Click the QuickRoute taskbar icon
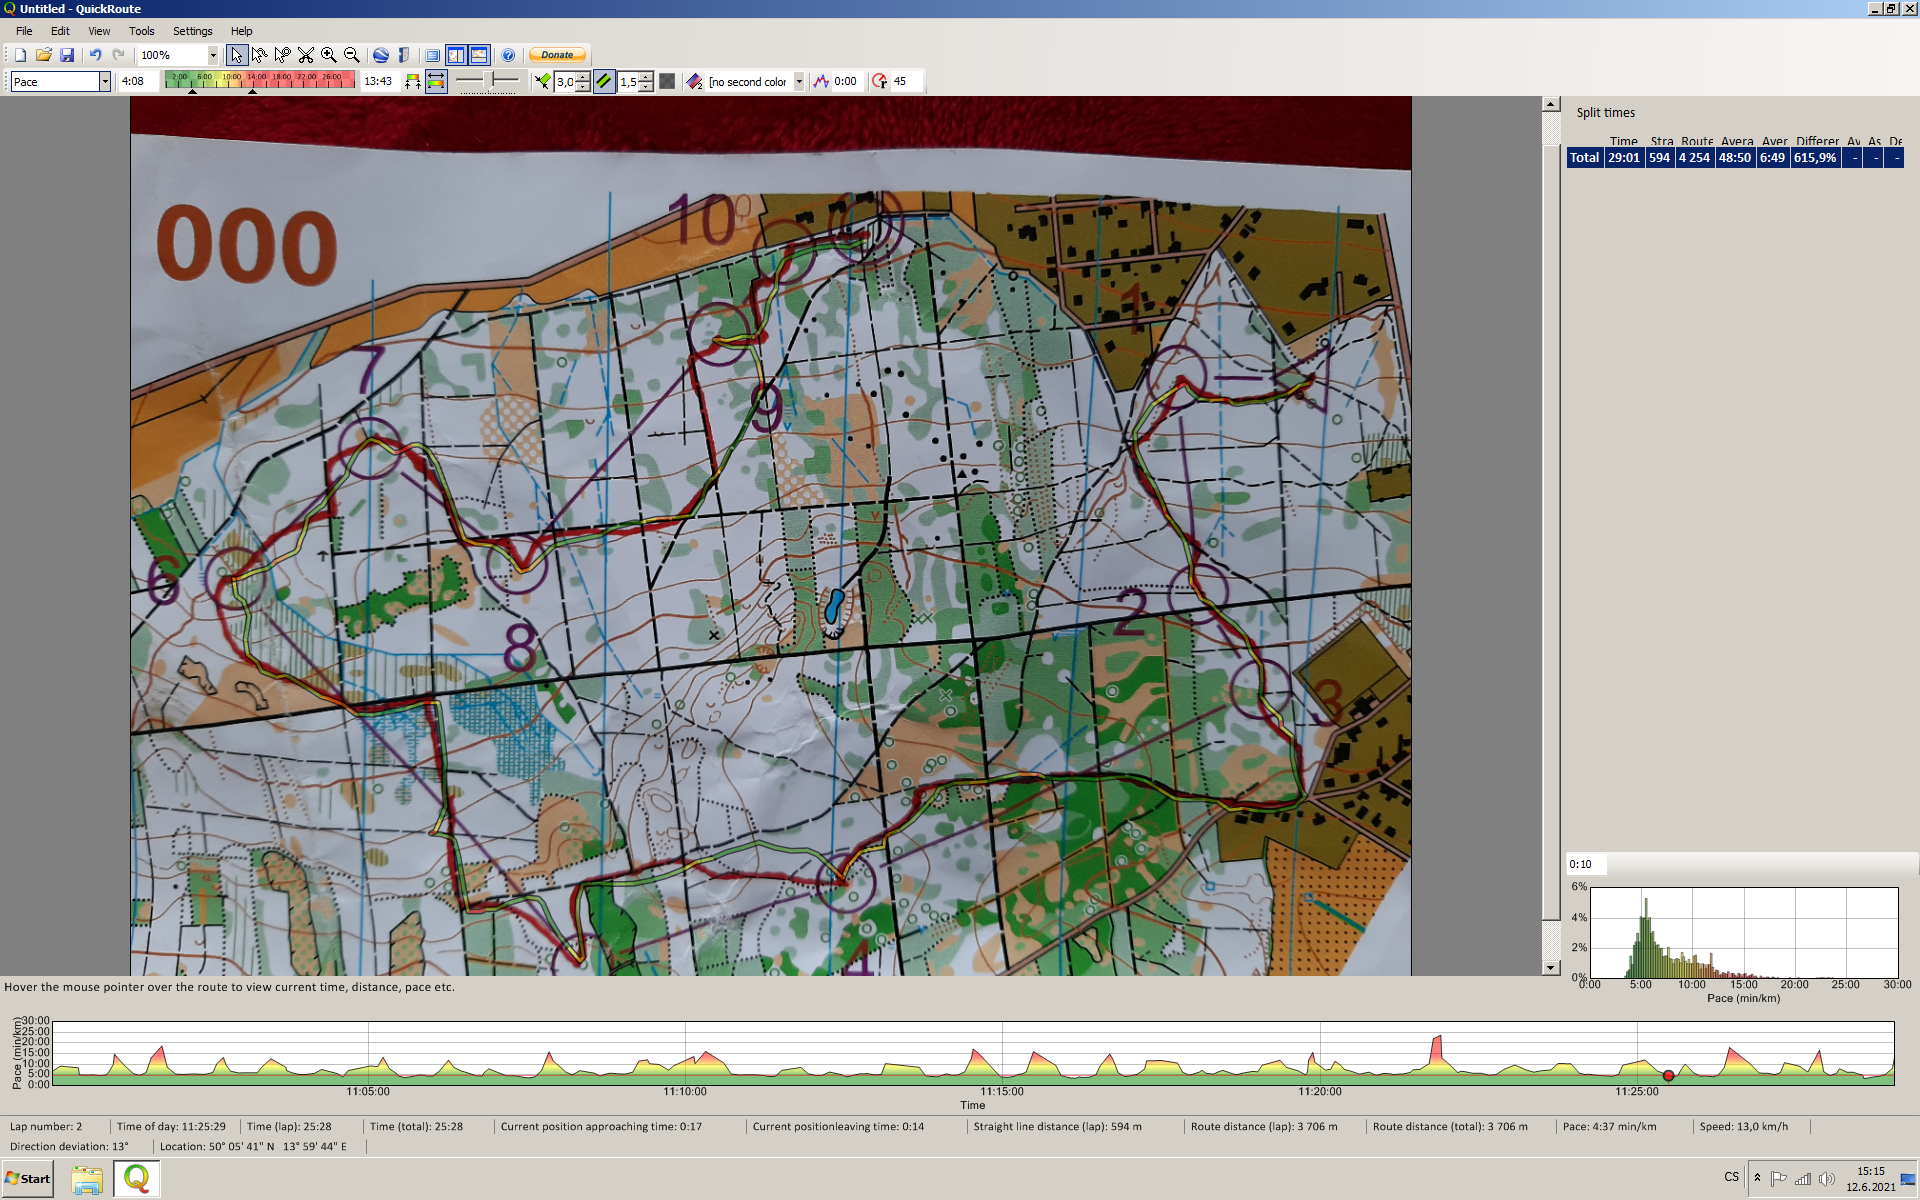Image resolution: width=1920 pixels, height=1200 pixels. tap(136, 1179)
